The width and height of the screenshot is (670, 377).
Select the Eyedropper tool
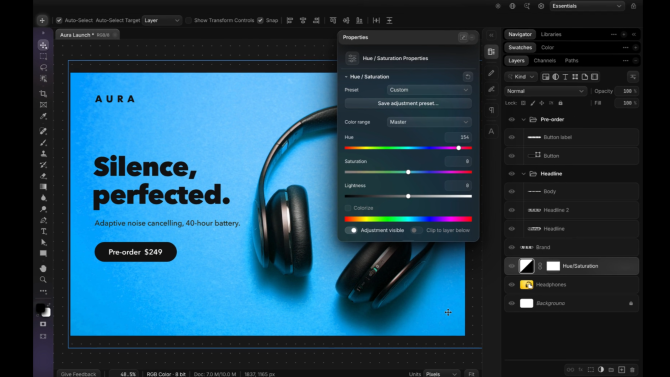click(x=43, y=116)
